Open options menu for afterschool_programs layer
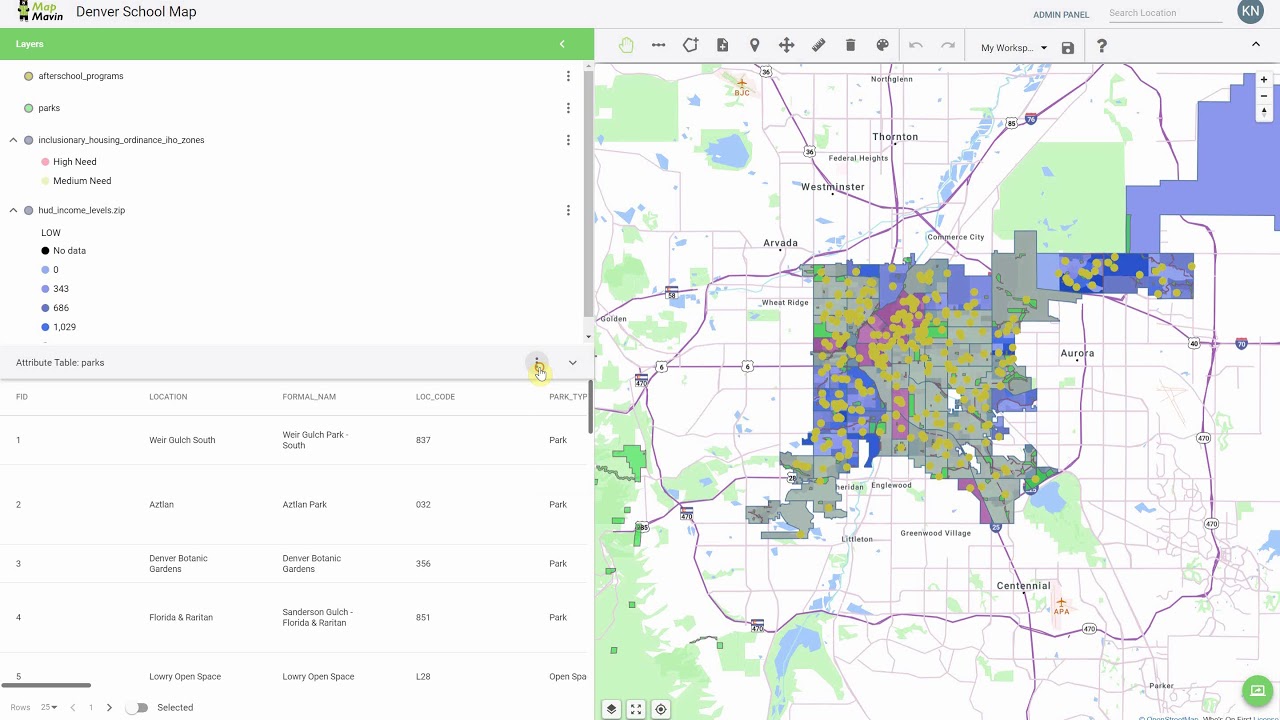The image size is (1280, 720). [568, 76]
